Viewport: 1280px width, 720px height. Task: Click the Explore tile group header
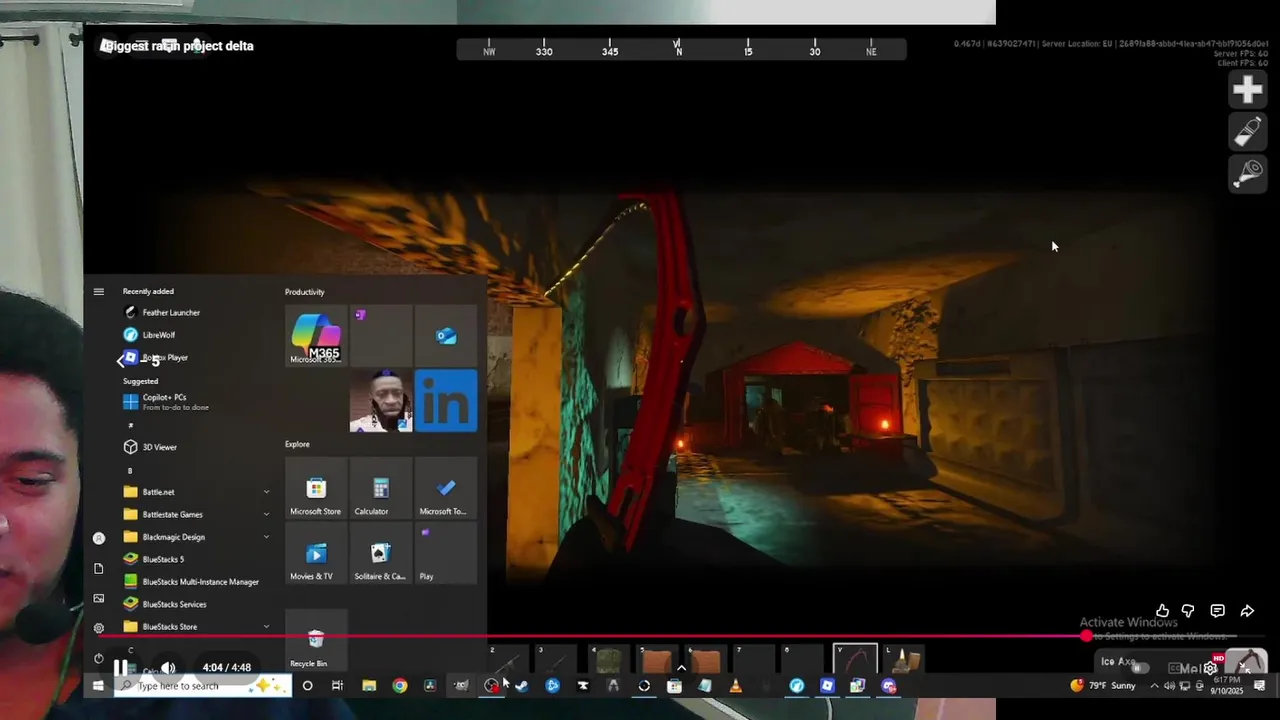(297, 444)
